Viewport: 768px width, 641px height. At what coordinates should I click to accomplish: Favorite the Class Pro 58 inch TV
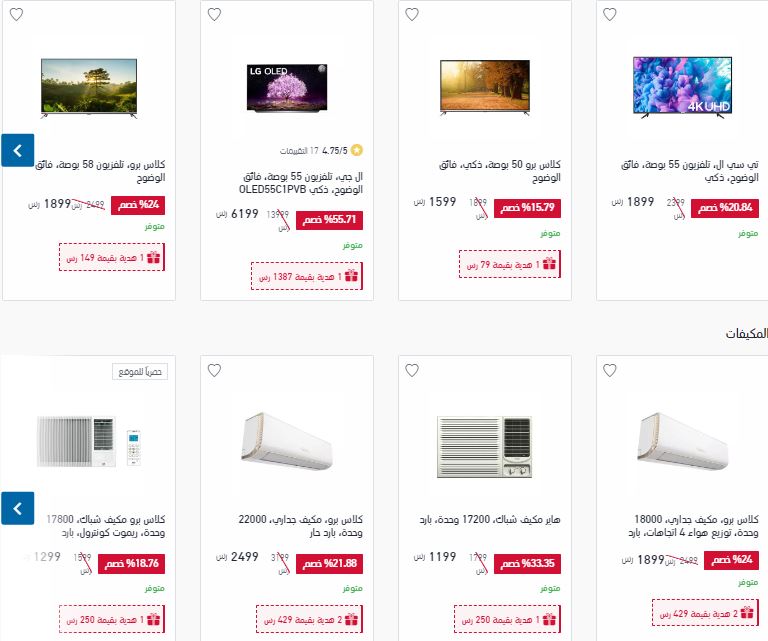tap(17, 15)
